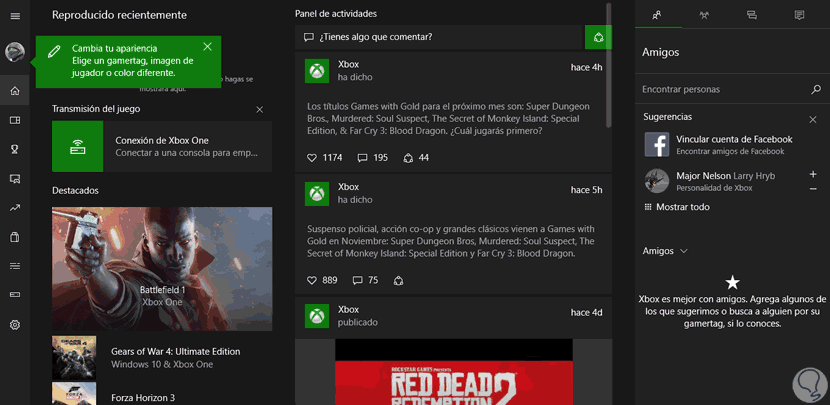
Task: Open Settings gear in the sidebar
Action: click(x=15, y=325)
